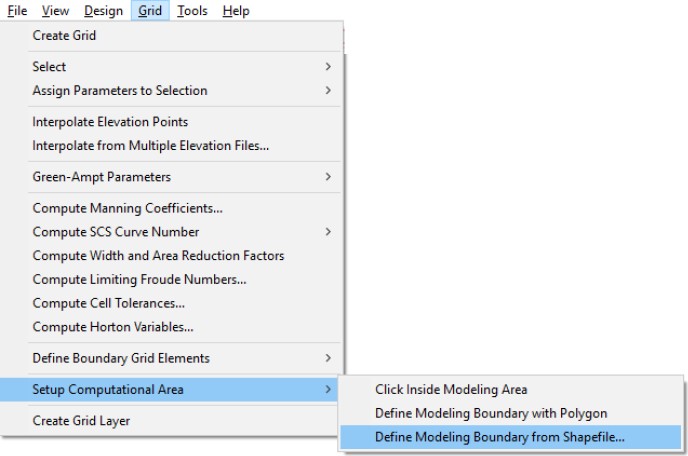Open the View menu
The image size is (688, 456).
pyautogui.click(x=56, y=11)
